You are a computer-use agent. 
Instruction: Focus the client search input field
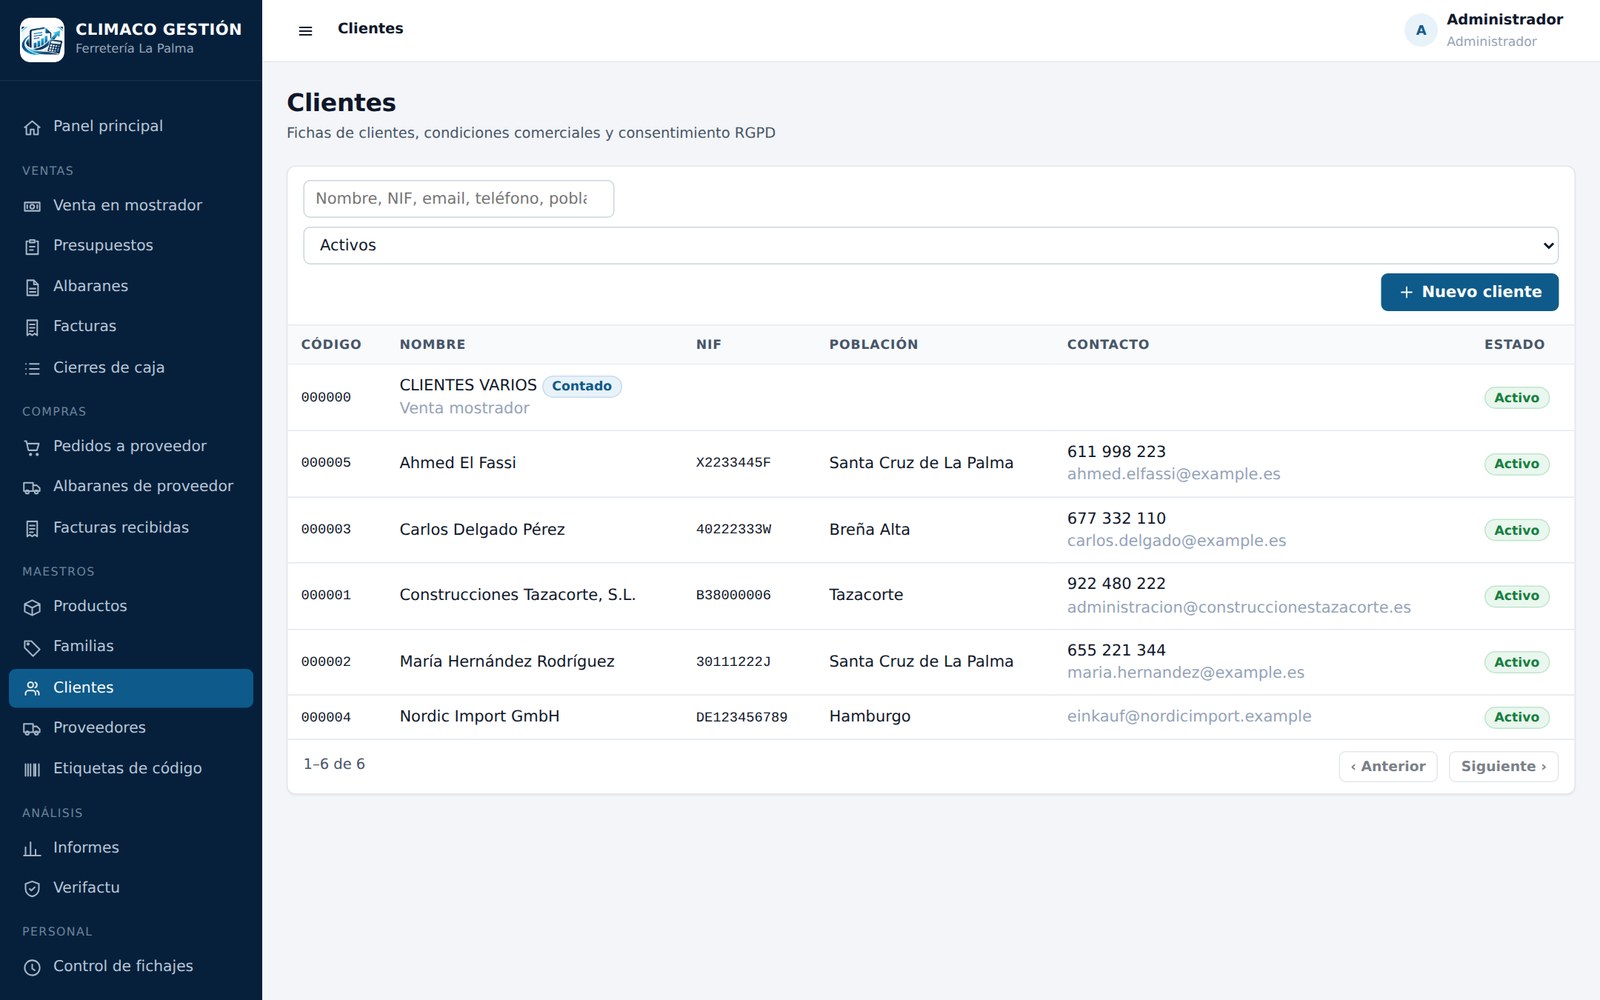click(x=458, y=198)
